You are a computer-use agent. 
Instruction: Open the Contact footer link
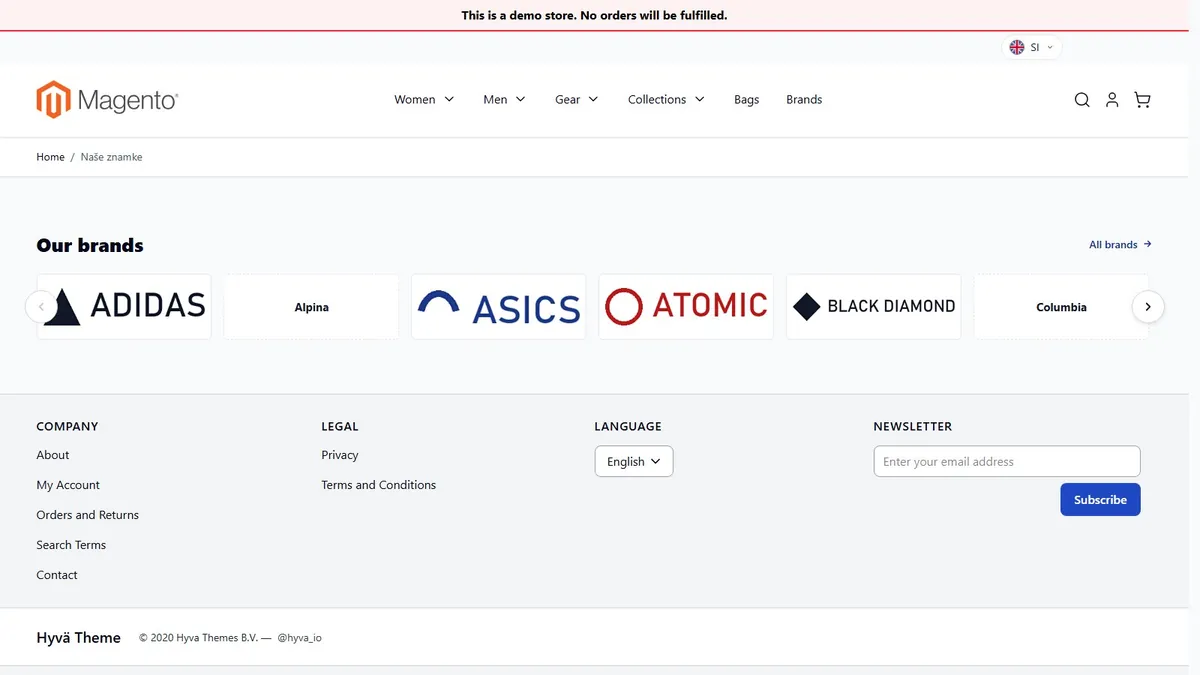tap(57, 575)
